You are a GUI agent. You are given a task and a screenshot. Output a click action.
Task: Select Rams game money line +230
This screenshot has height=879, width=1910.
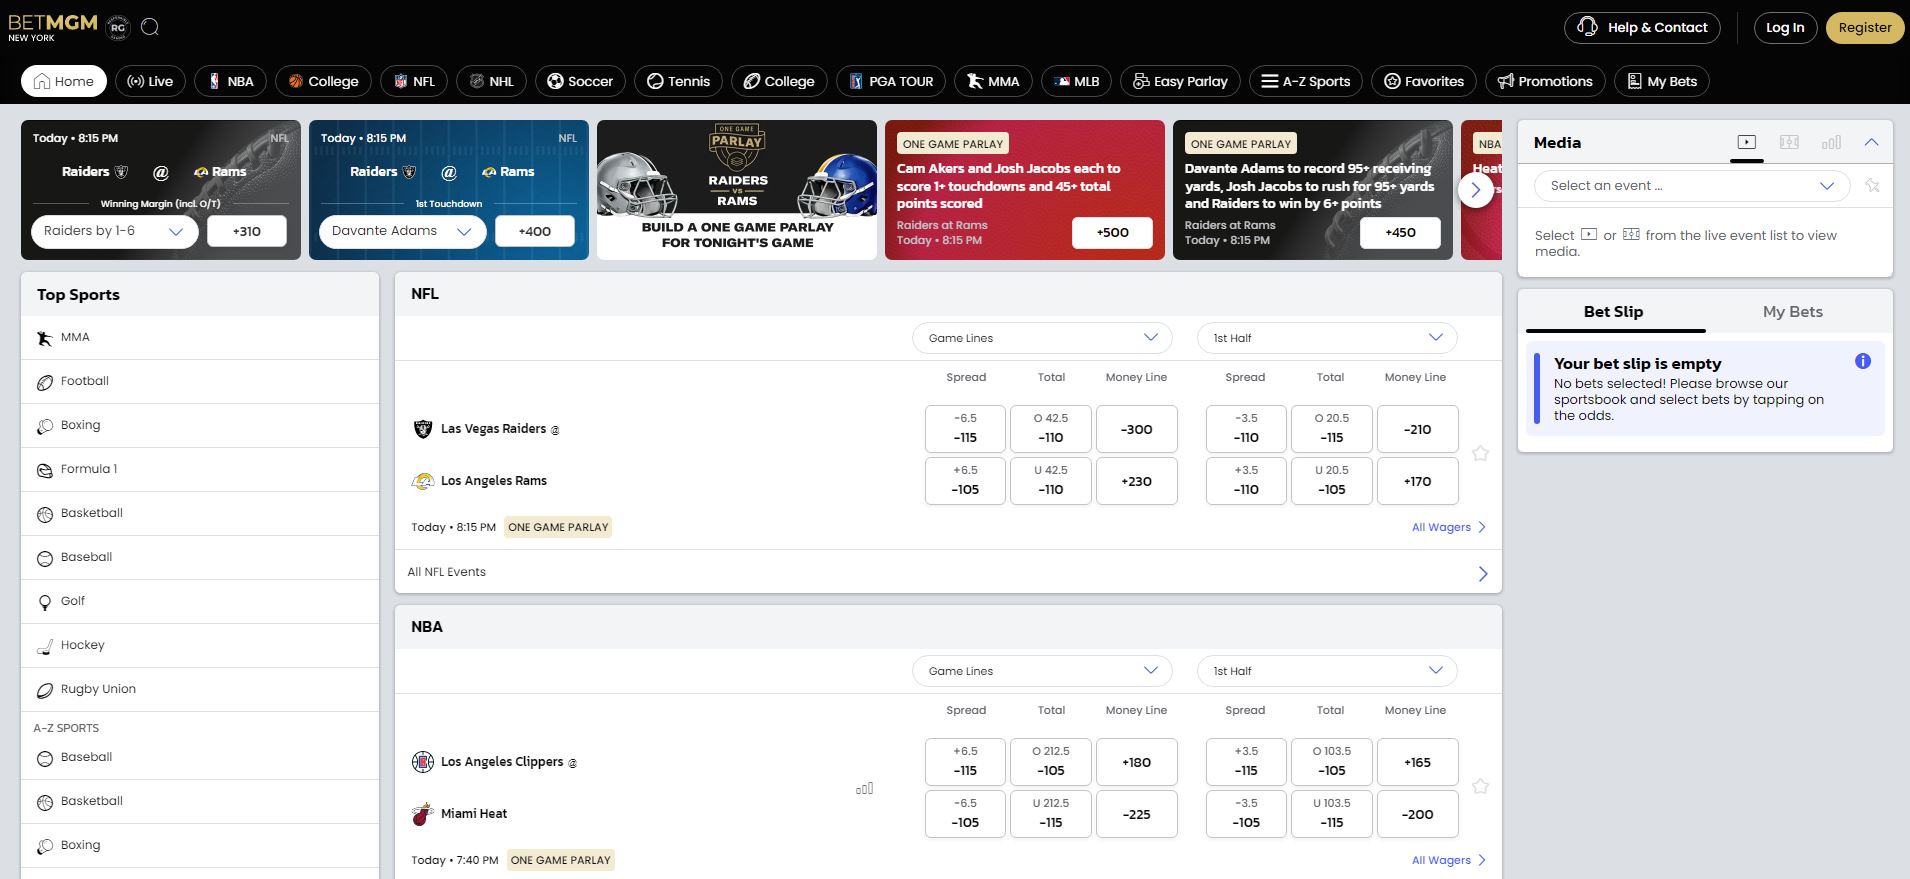click(x=1137, y=481)
